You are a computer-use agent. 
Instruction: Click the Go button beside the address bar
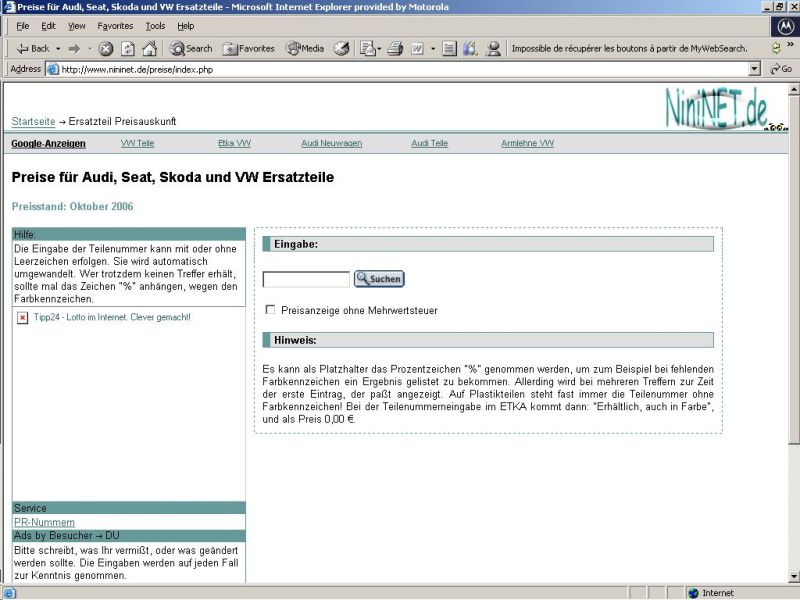coord(781,69)
